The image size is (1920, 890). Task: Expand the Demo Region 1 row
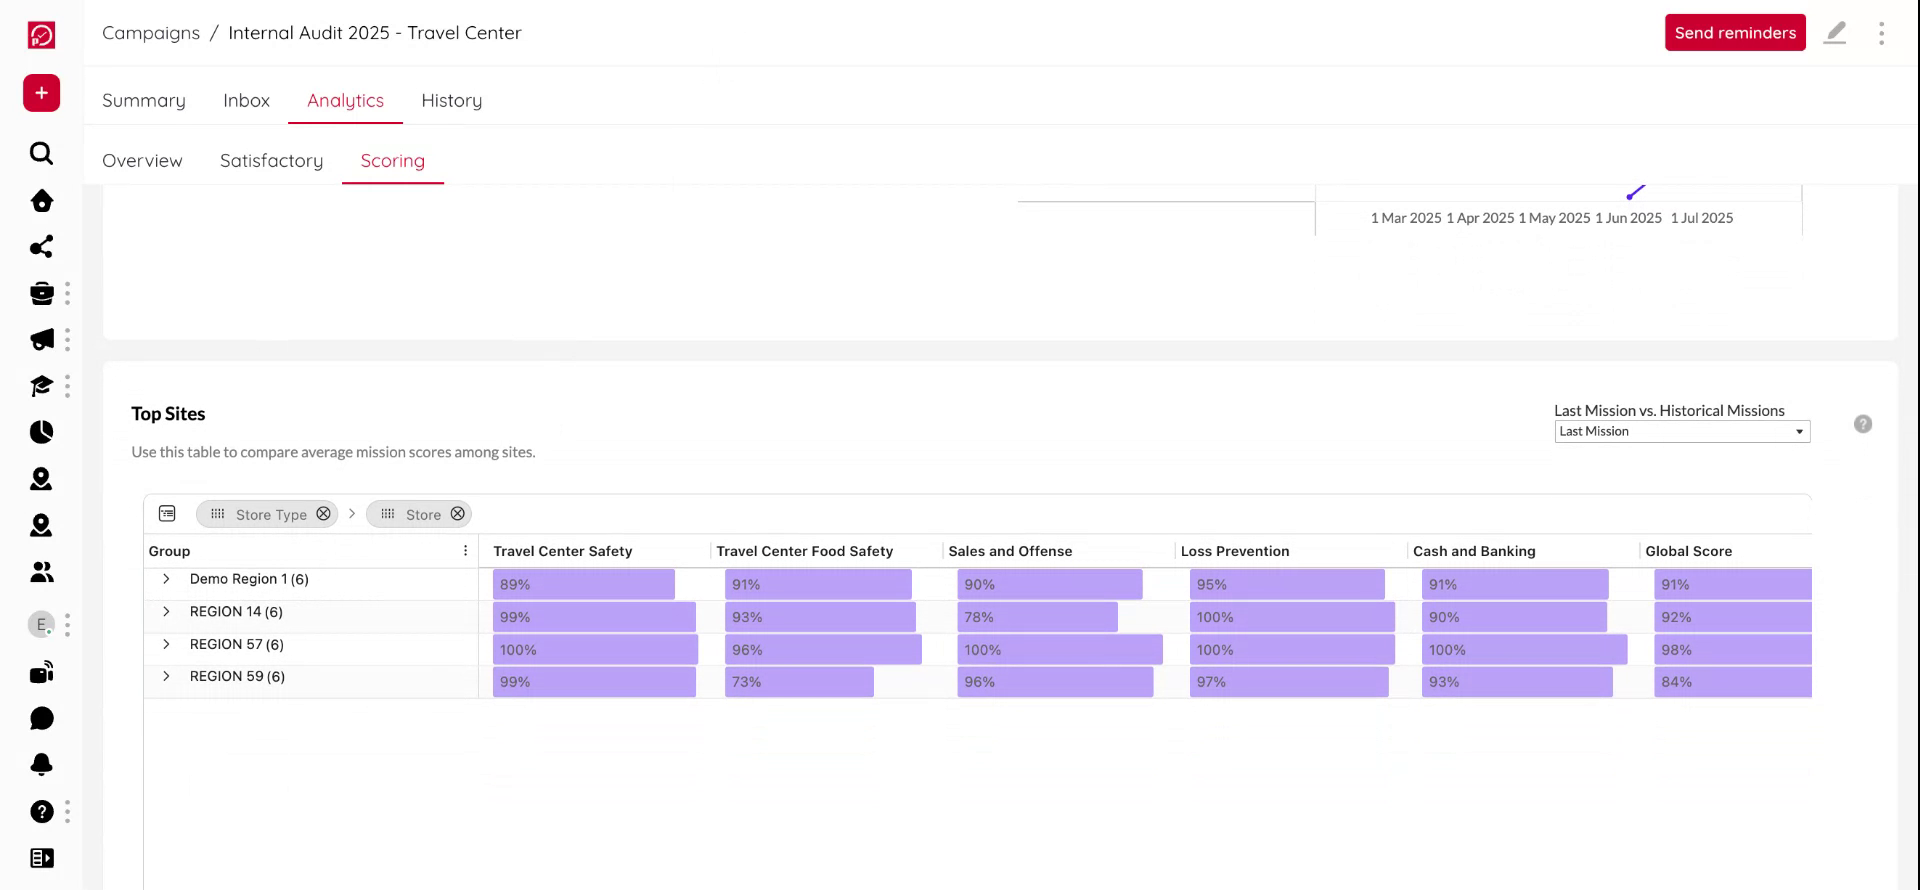pos(166,579)
